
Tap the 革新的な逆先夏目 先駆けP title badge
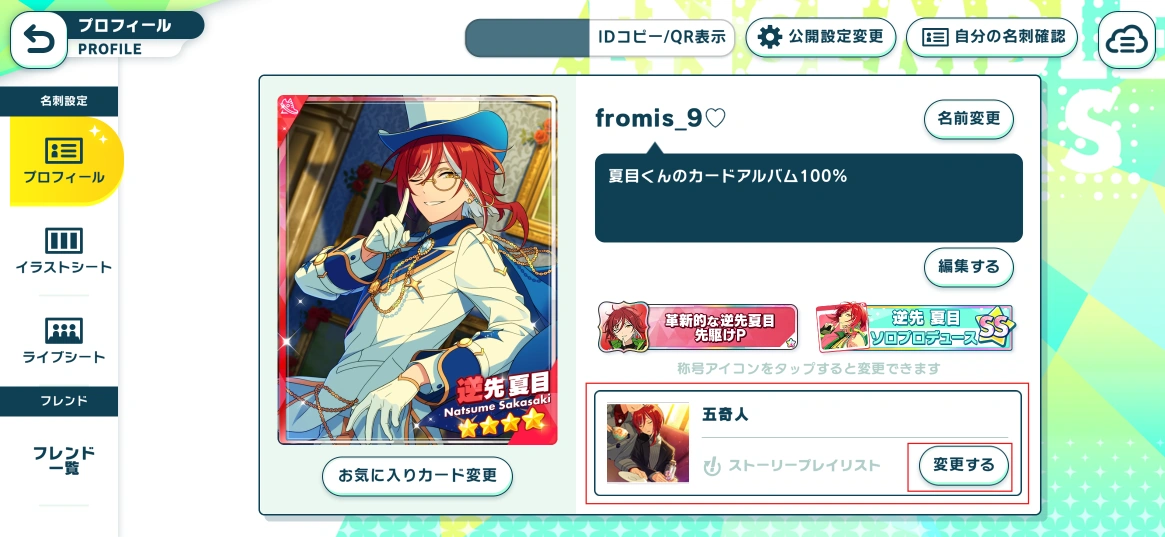pyautogui.click(x=698, y=327)
